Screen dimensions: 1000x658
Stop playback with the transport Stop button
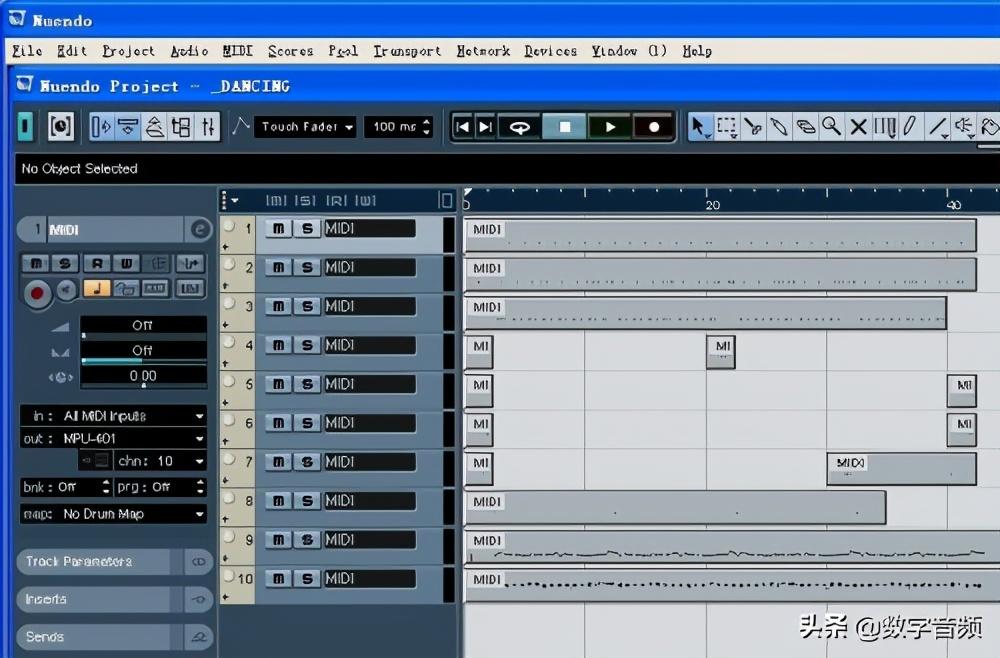(x=565, y=127)
